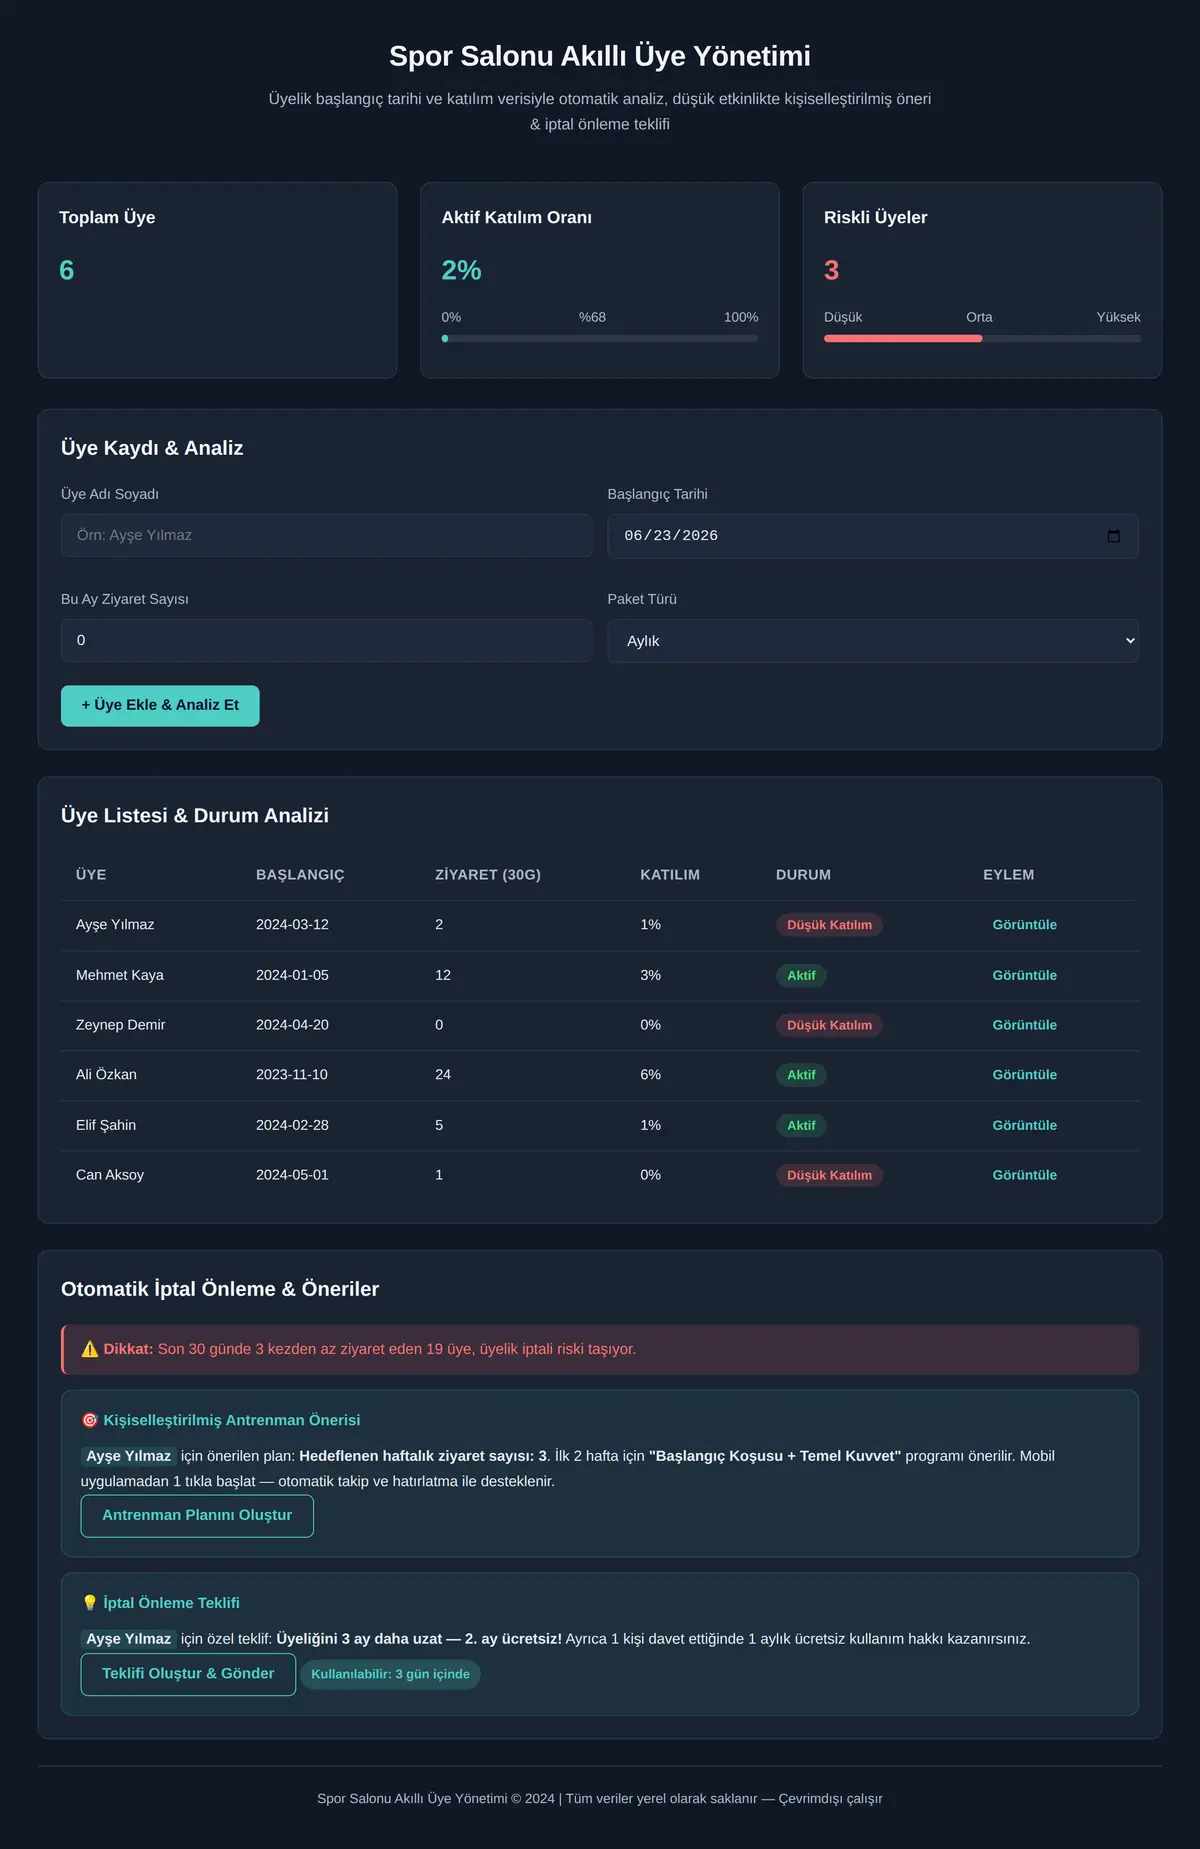Click the + Üye Ekle & Analiz Et button
This screenshot has height=1849, width=1200.
pyautogui.click(x=160, y=706)
